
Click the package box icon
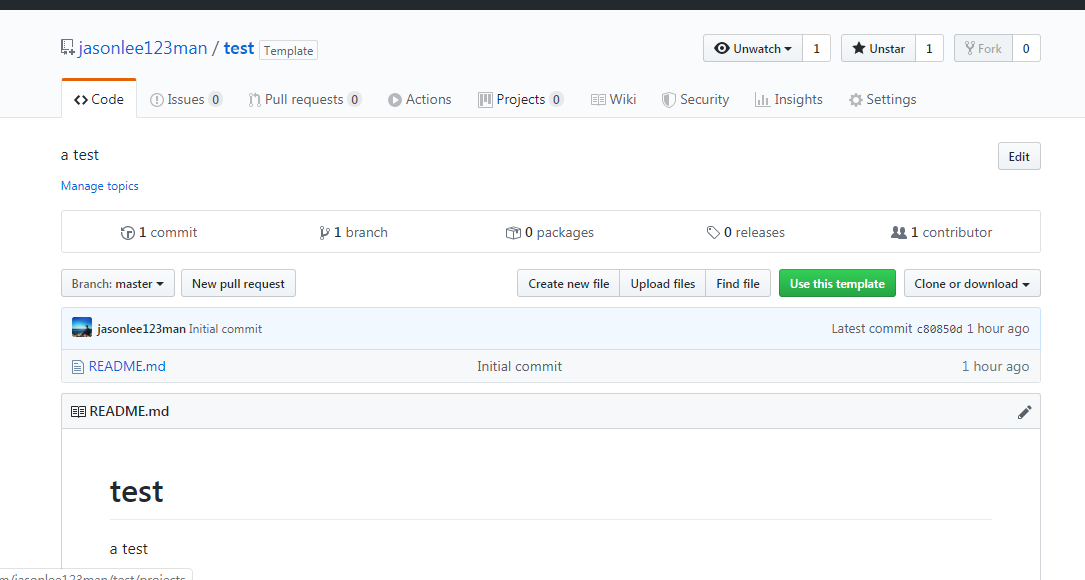click(x=513, y=233)
